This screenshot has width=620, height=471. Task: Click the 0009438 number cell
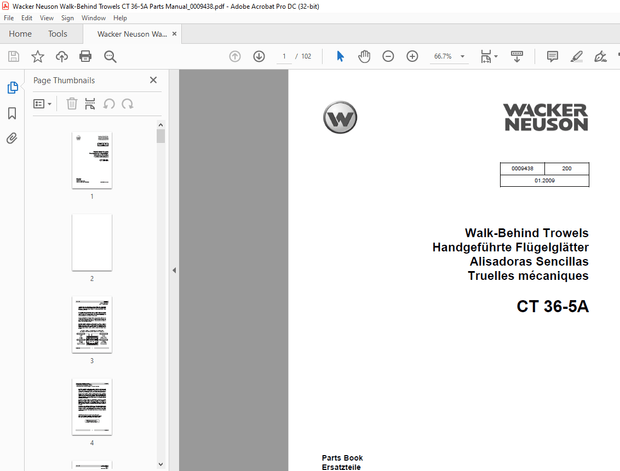(522, 168)
